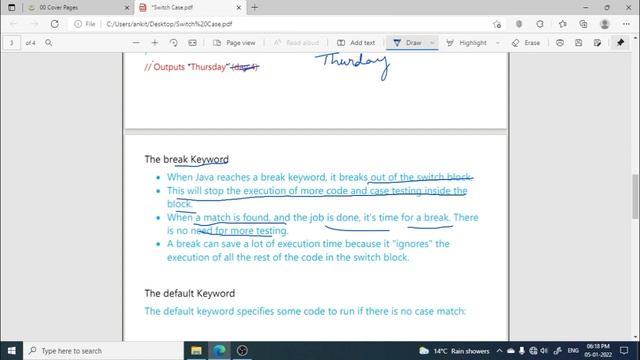Save the PDF document

tap(578, 43)
